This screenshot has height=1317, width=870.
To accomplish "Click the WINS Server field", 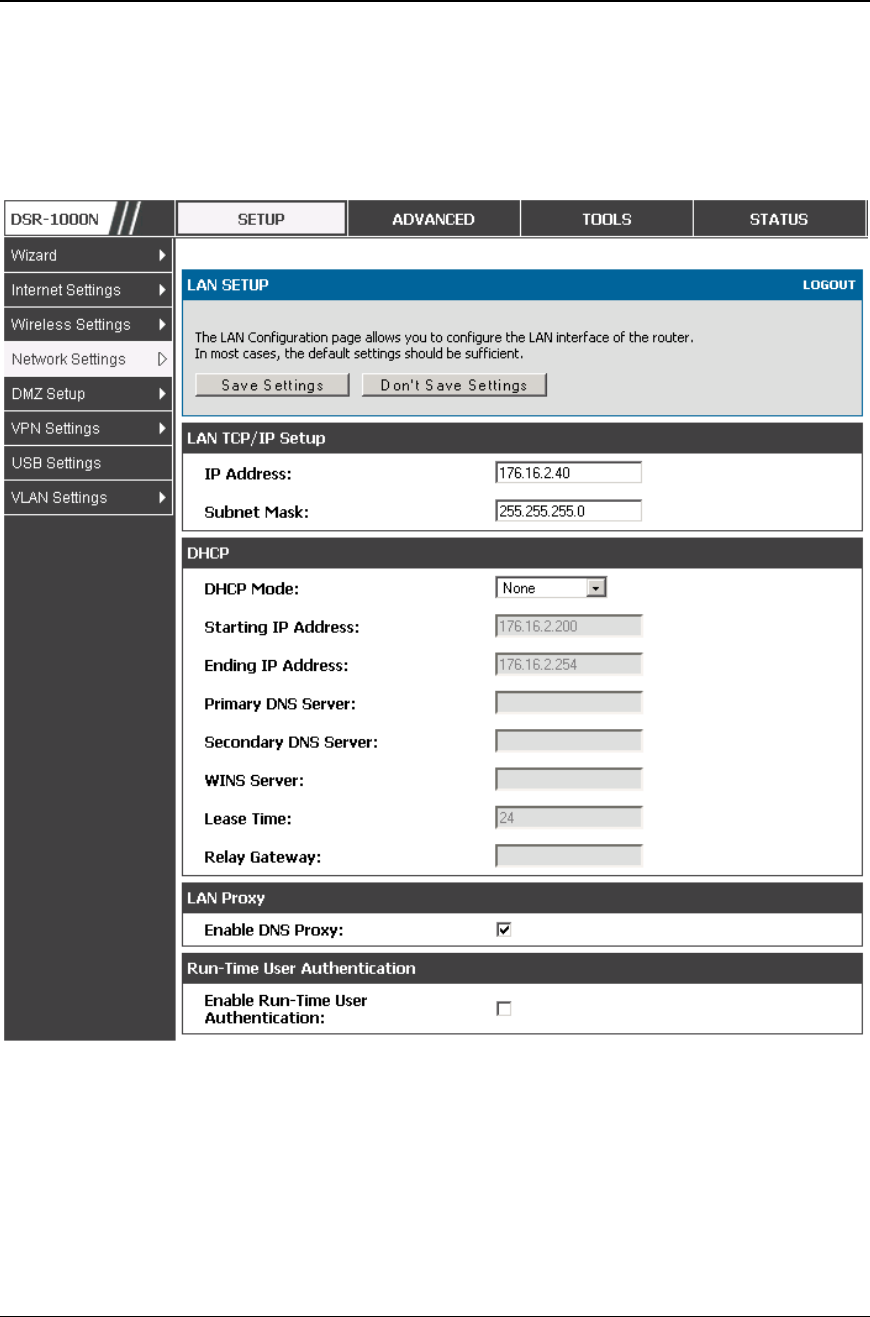I will (x=568, y=780).
